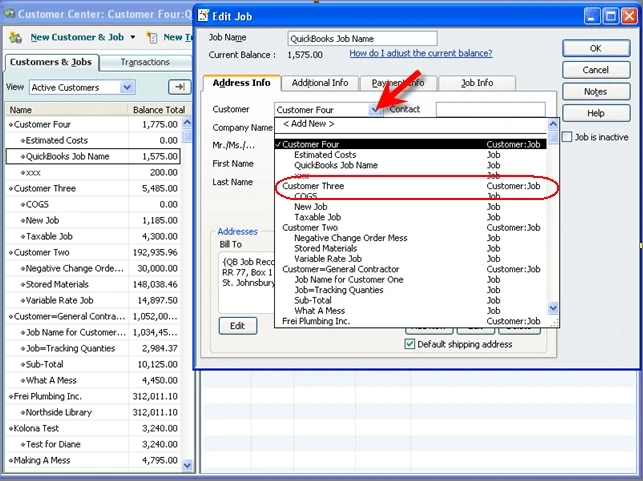Select Sub-Total job in the dropdown list

coord(410,300)
